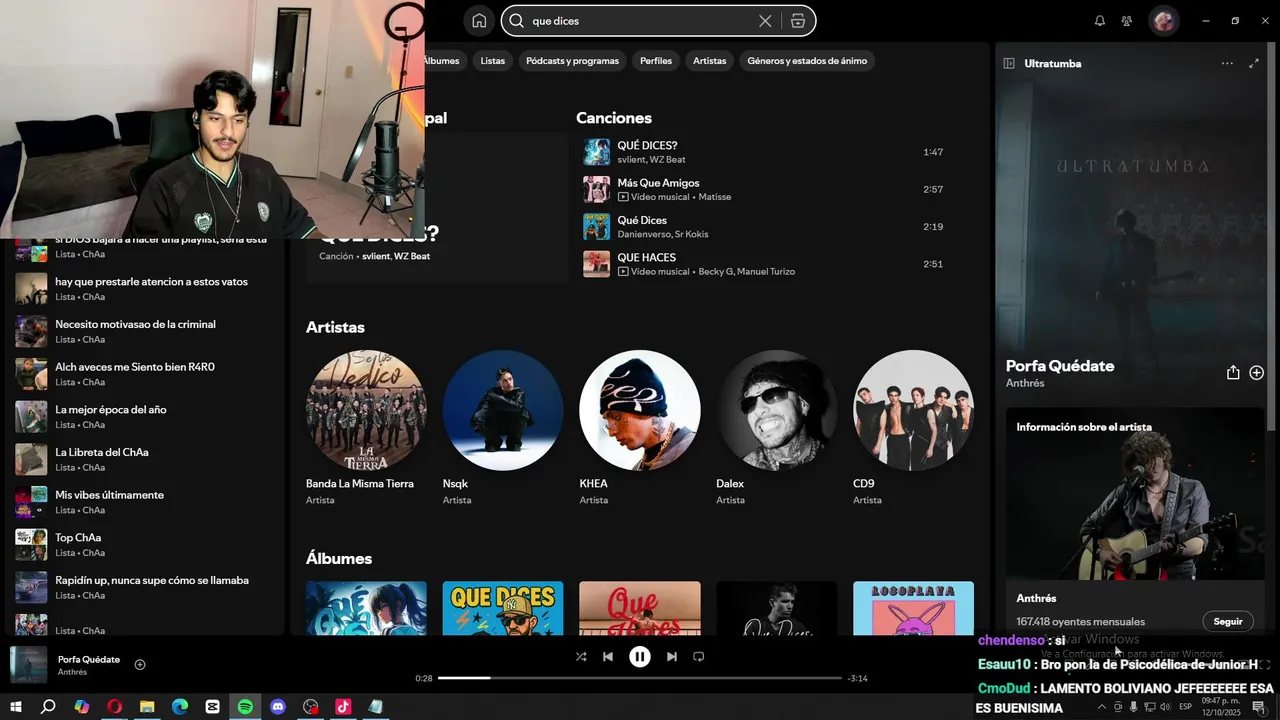Open the CD9 artist profile picture

[x=913, y=410]
